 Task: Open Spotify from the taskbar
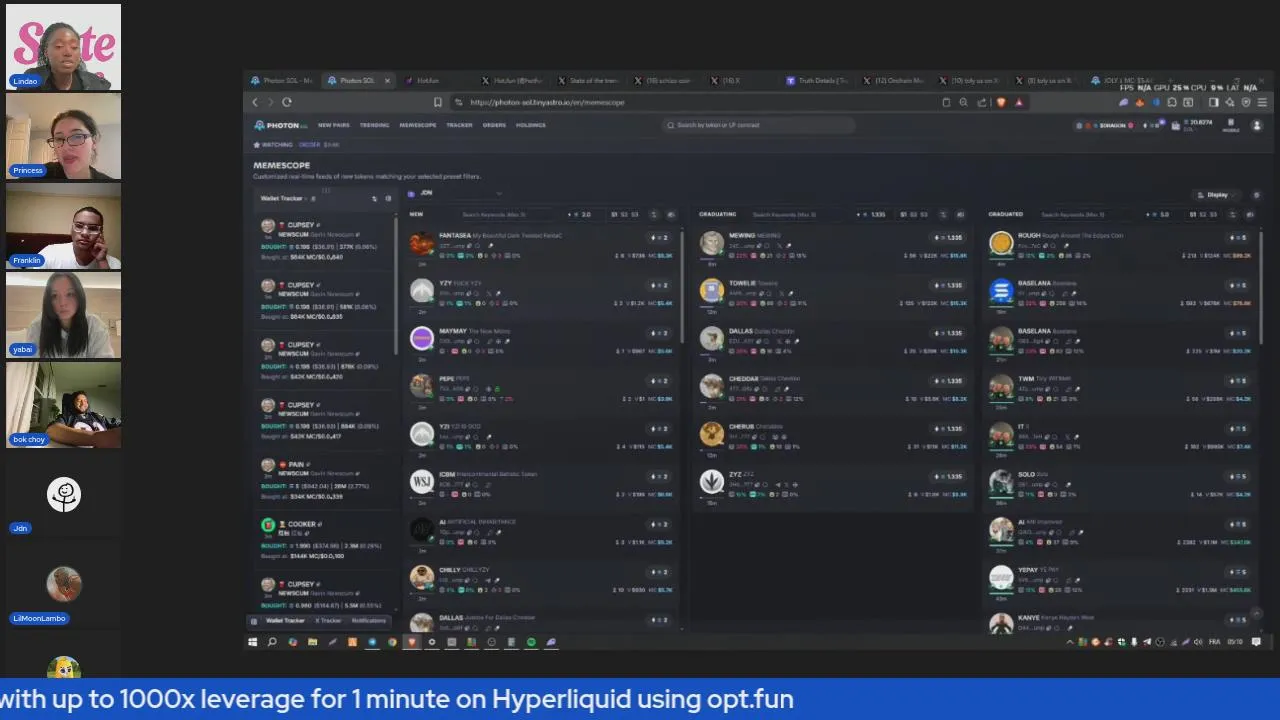click(x=531, y=642)
